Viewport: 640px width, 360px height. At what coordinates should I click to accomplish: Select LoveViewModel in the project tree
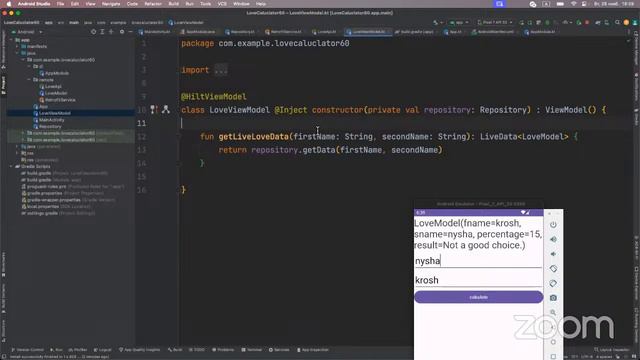[52, 113]
